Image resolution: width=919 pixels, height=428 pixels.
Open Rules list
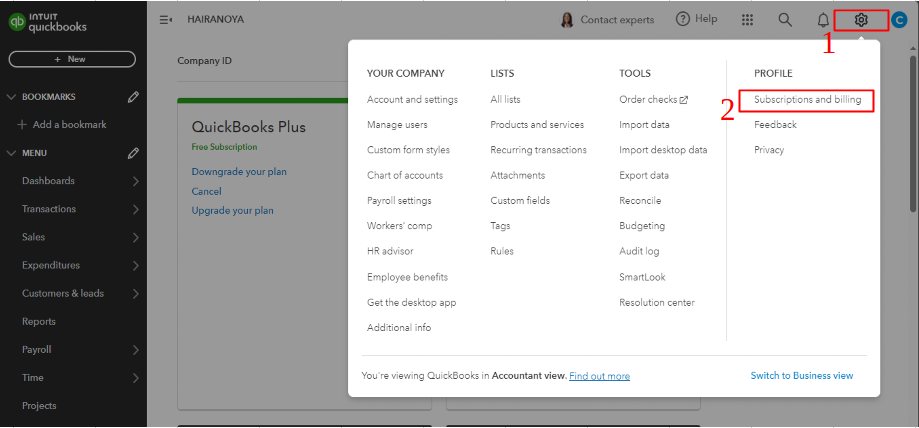tap(502, 251)
